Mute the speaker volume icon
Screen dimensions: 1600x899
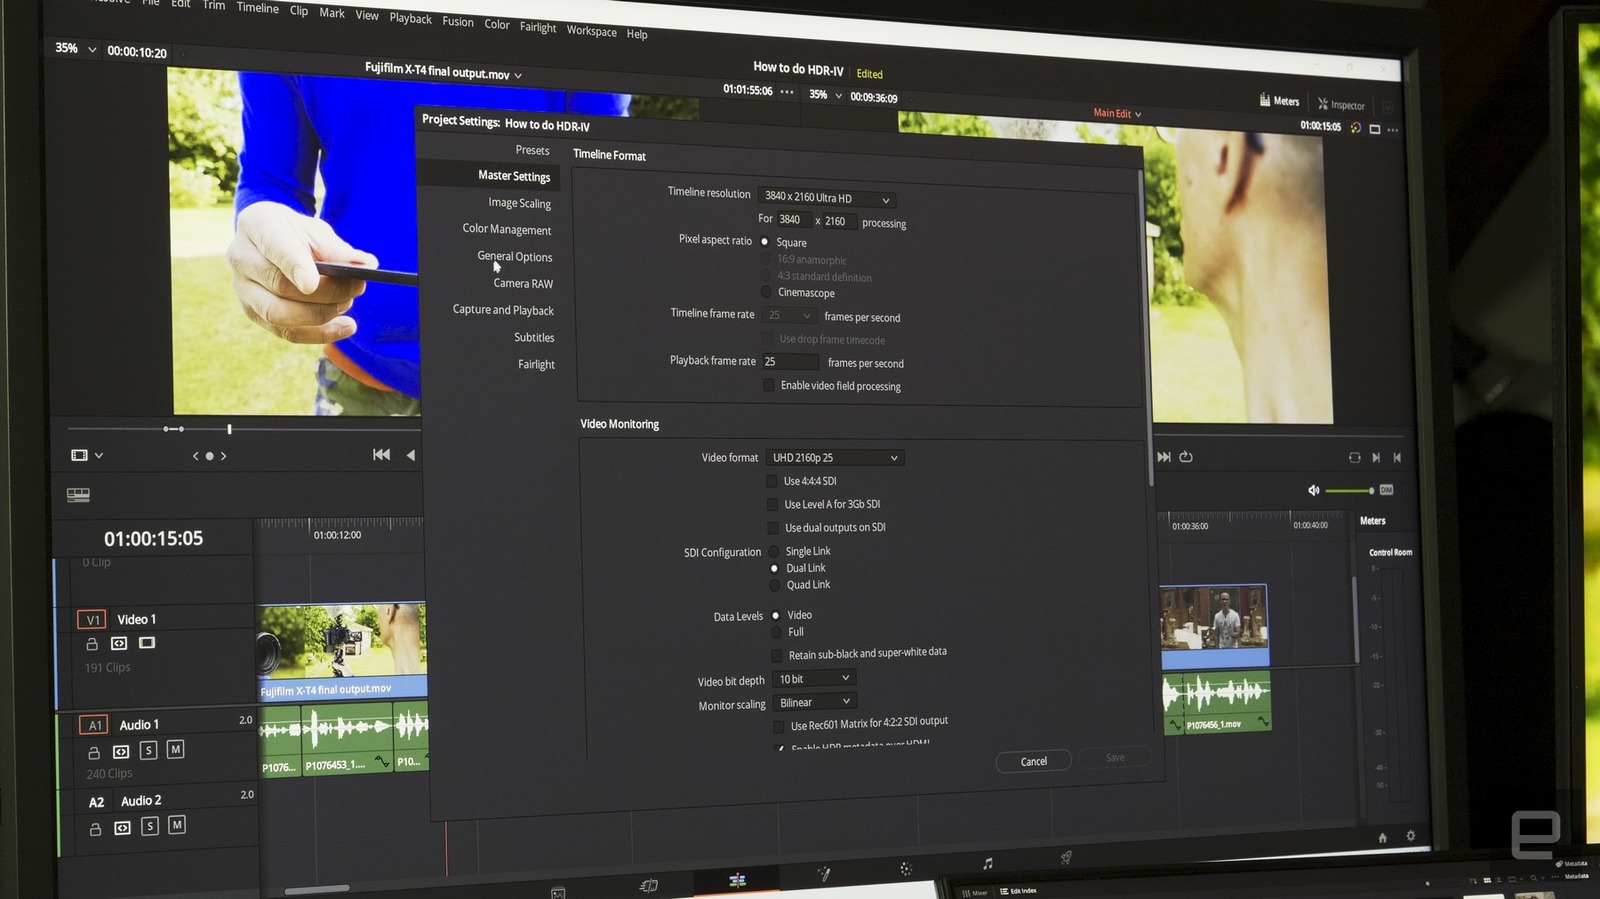coord(1314,490)
